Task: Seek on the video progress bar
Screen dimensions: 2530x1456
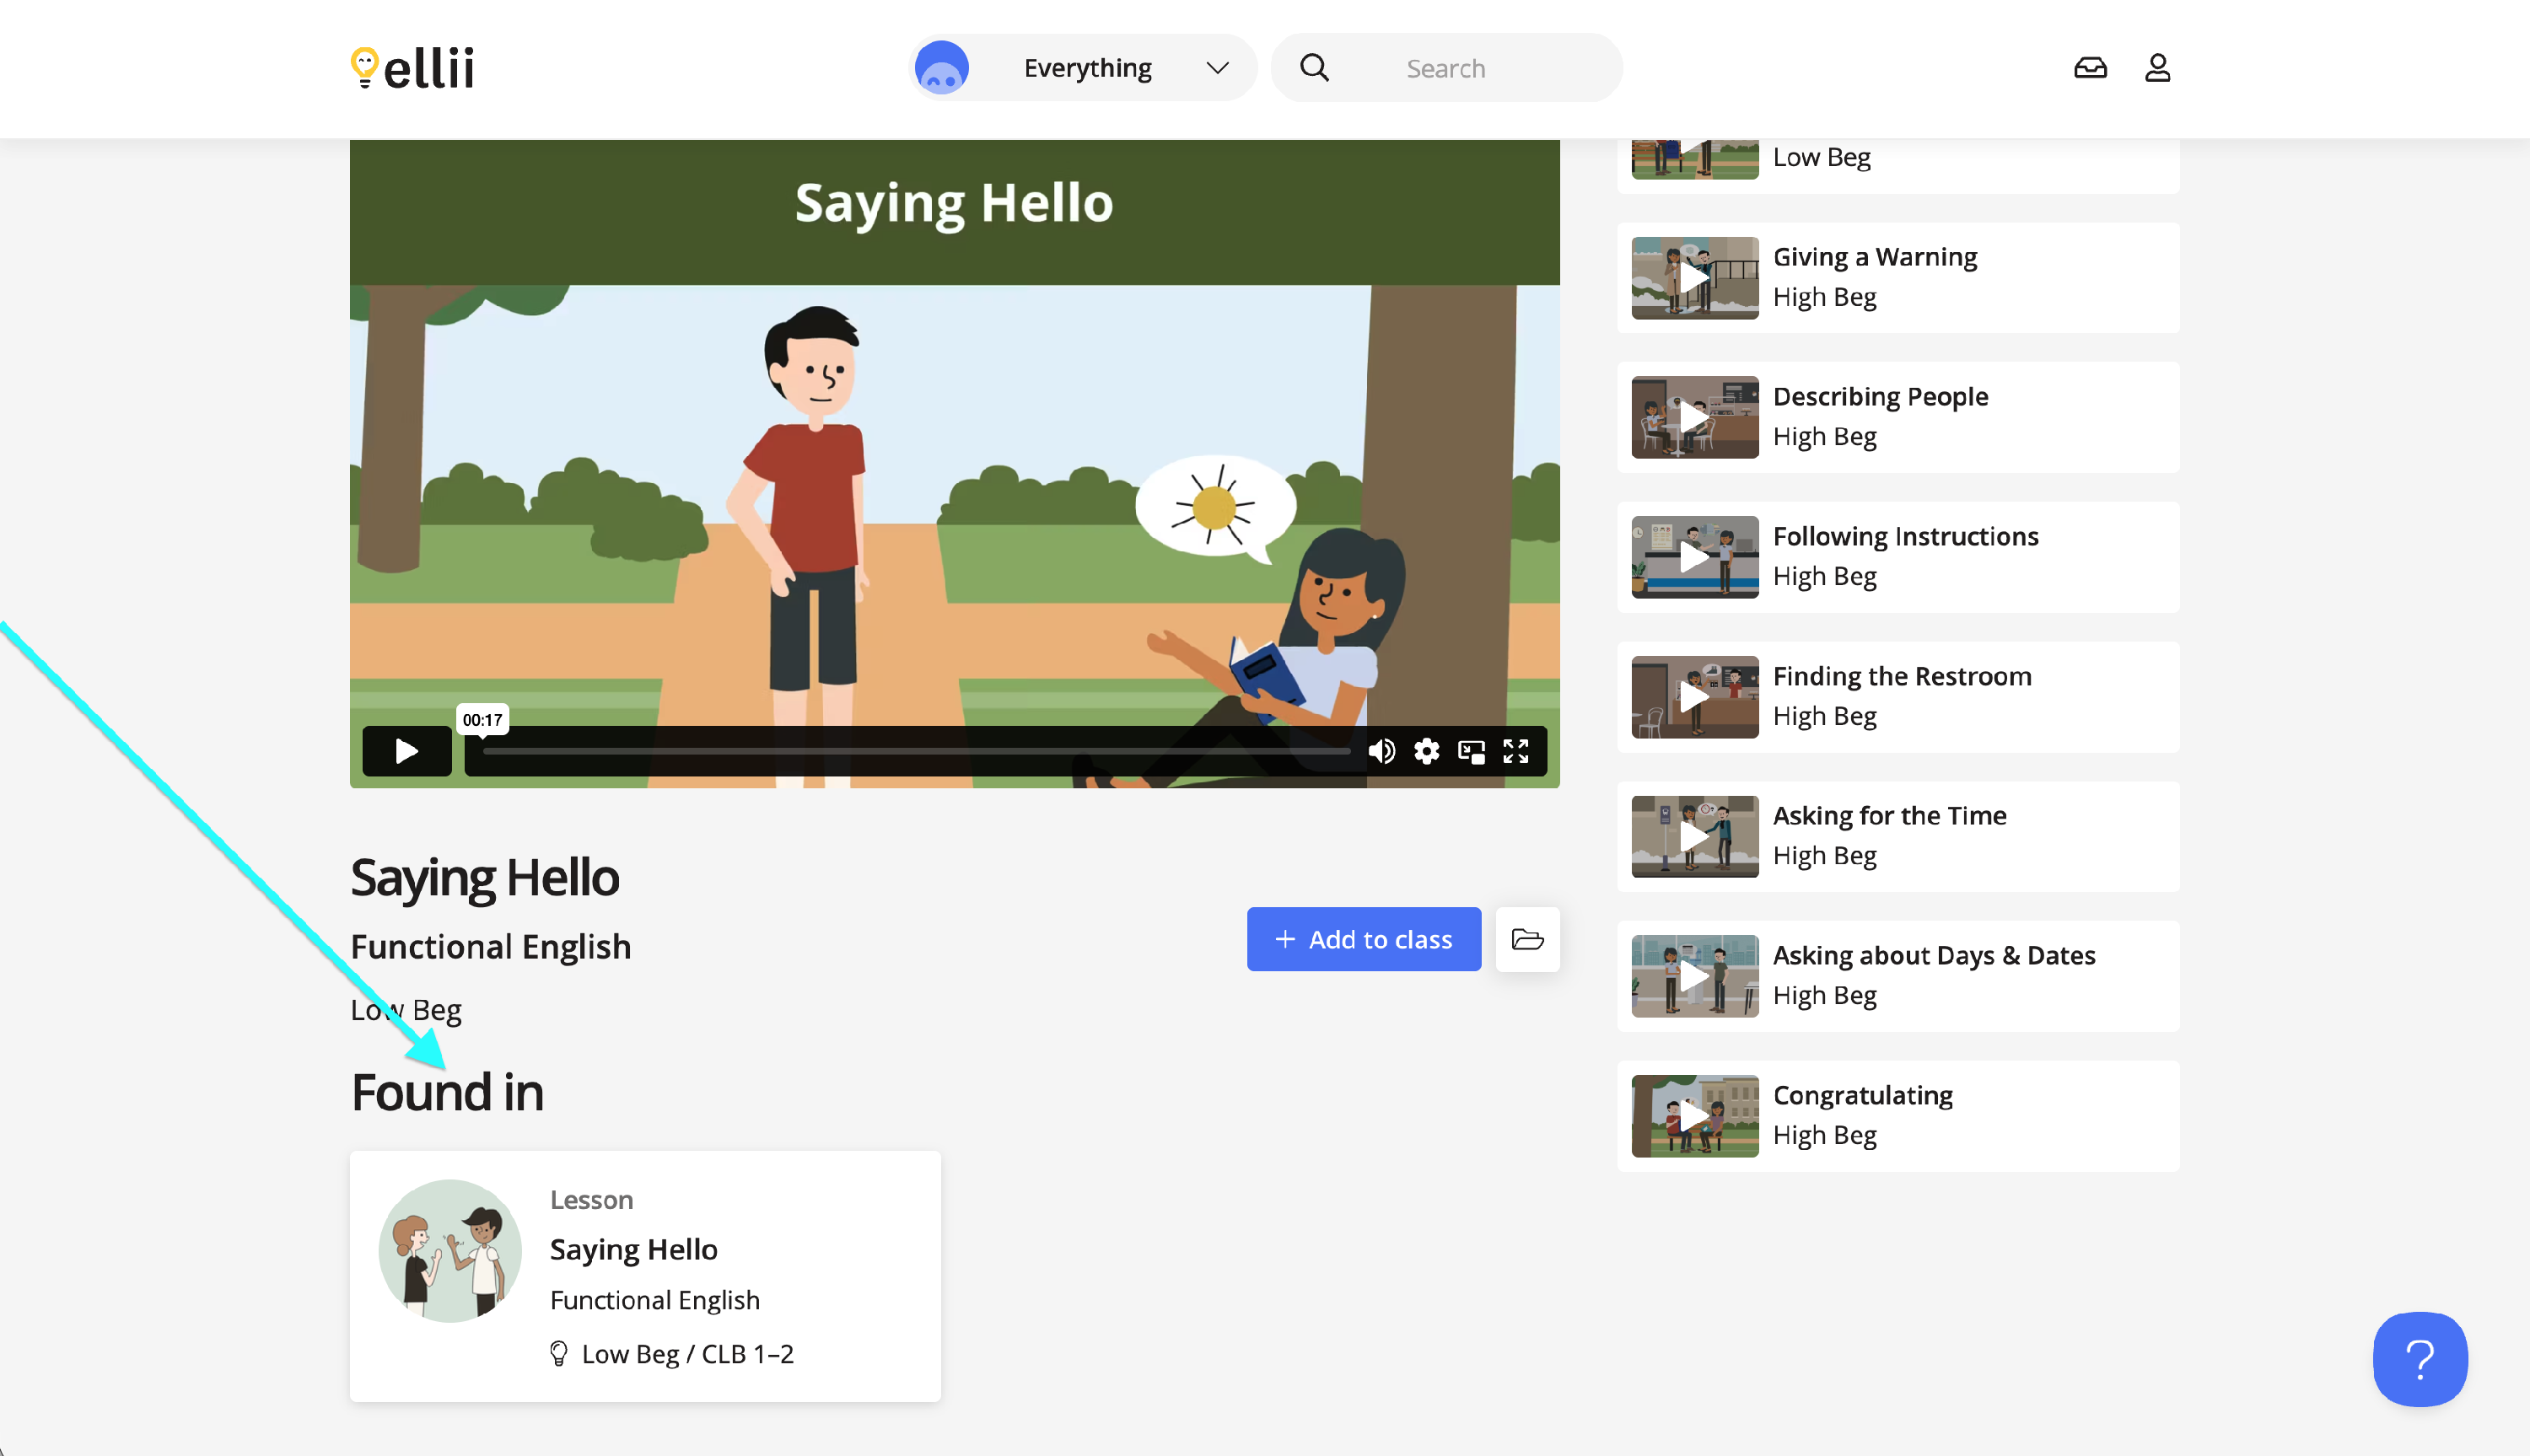Action: click(915, 751)
